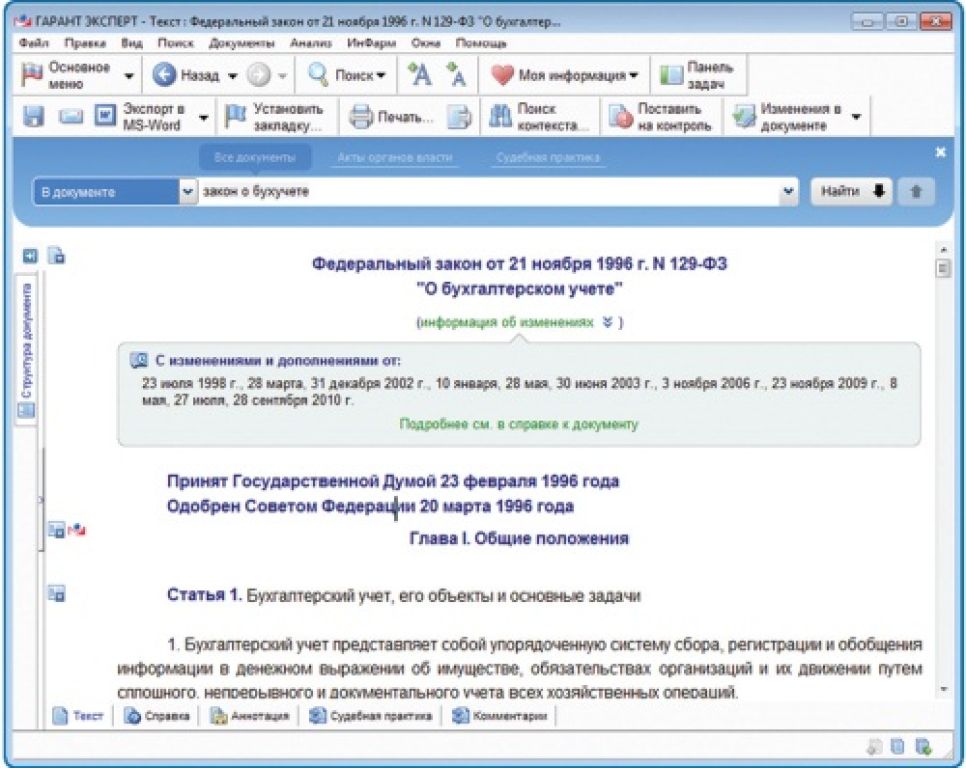The height and width of the screenshot is (768, 966).
Task: Open the Помощь menu
Action: coord(481,43)
